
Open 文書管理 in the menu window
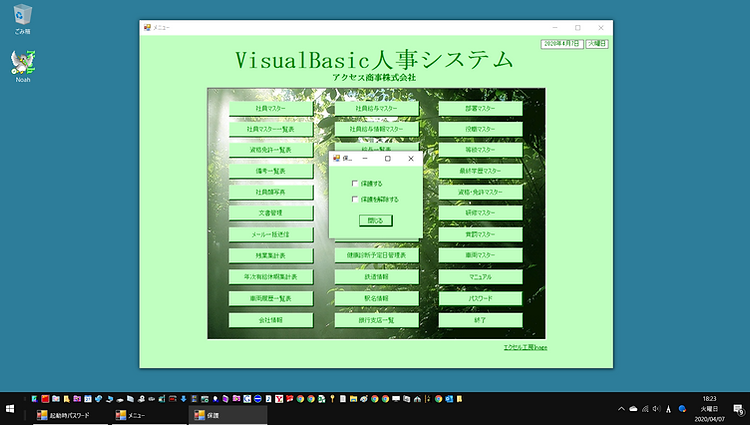271,213
